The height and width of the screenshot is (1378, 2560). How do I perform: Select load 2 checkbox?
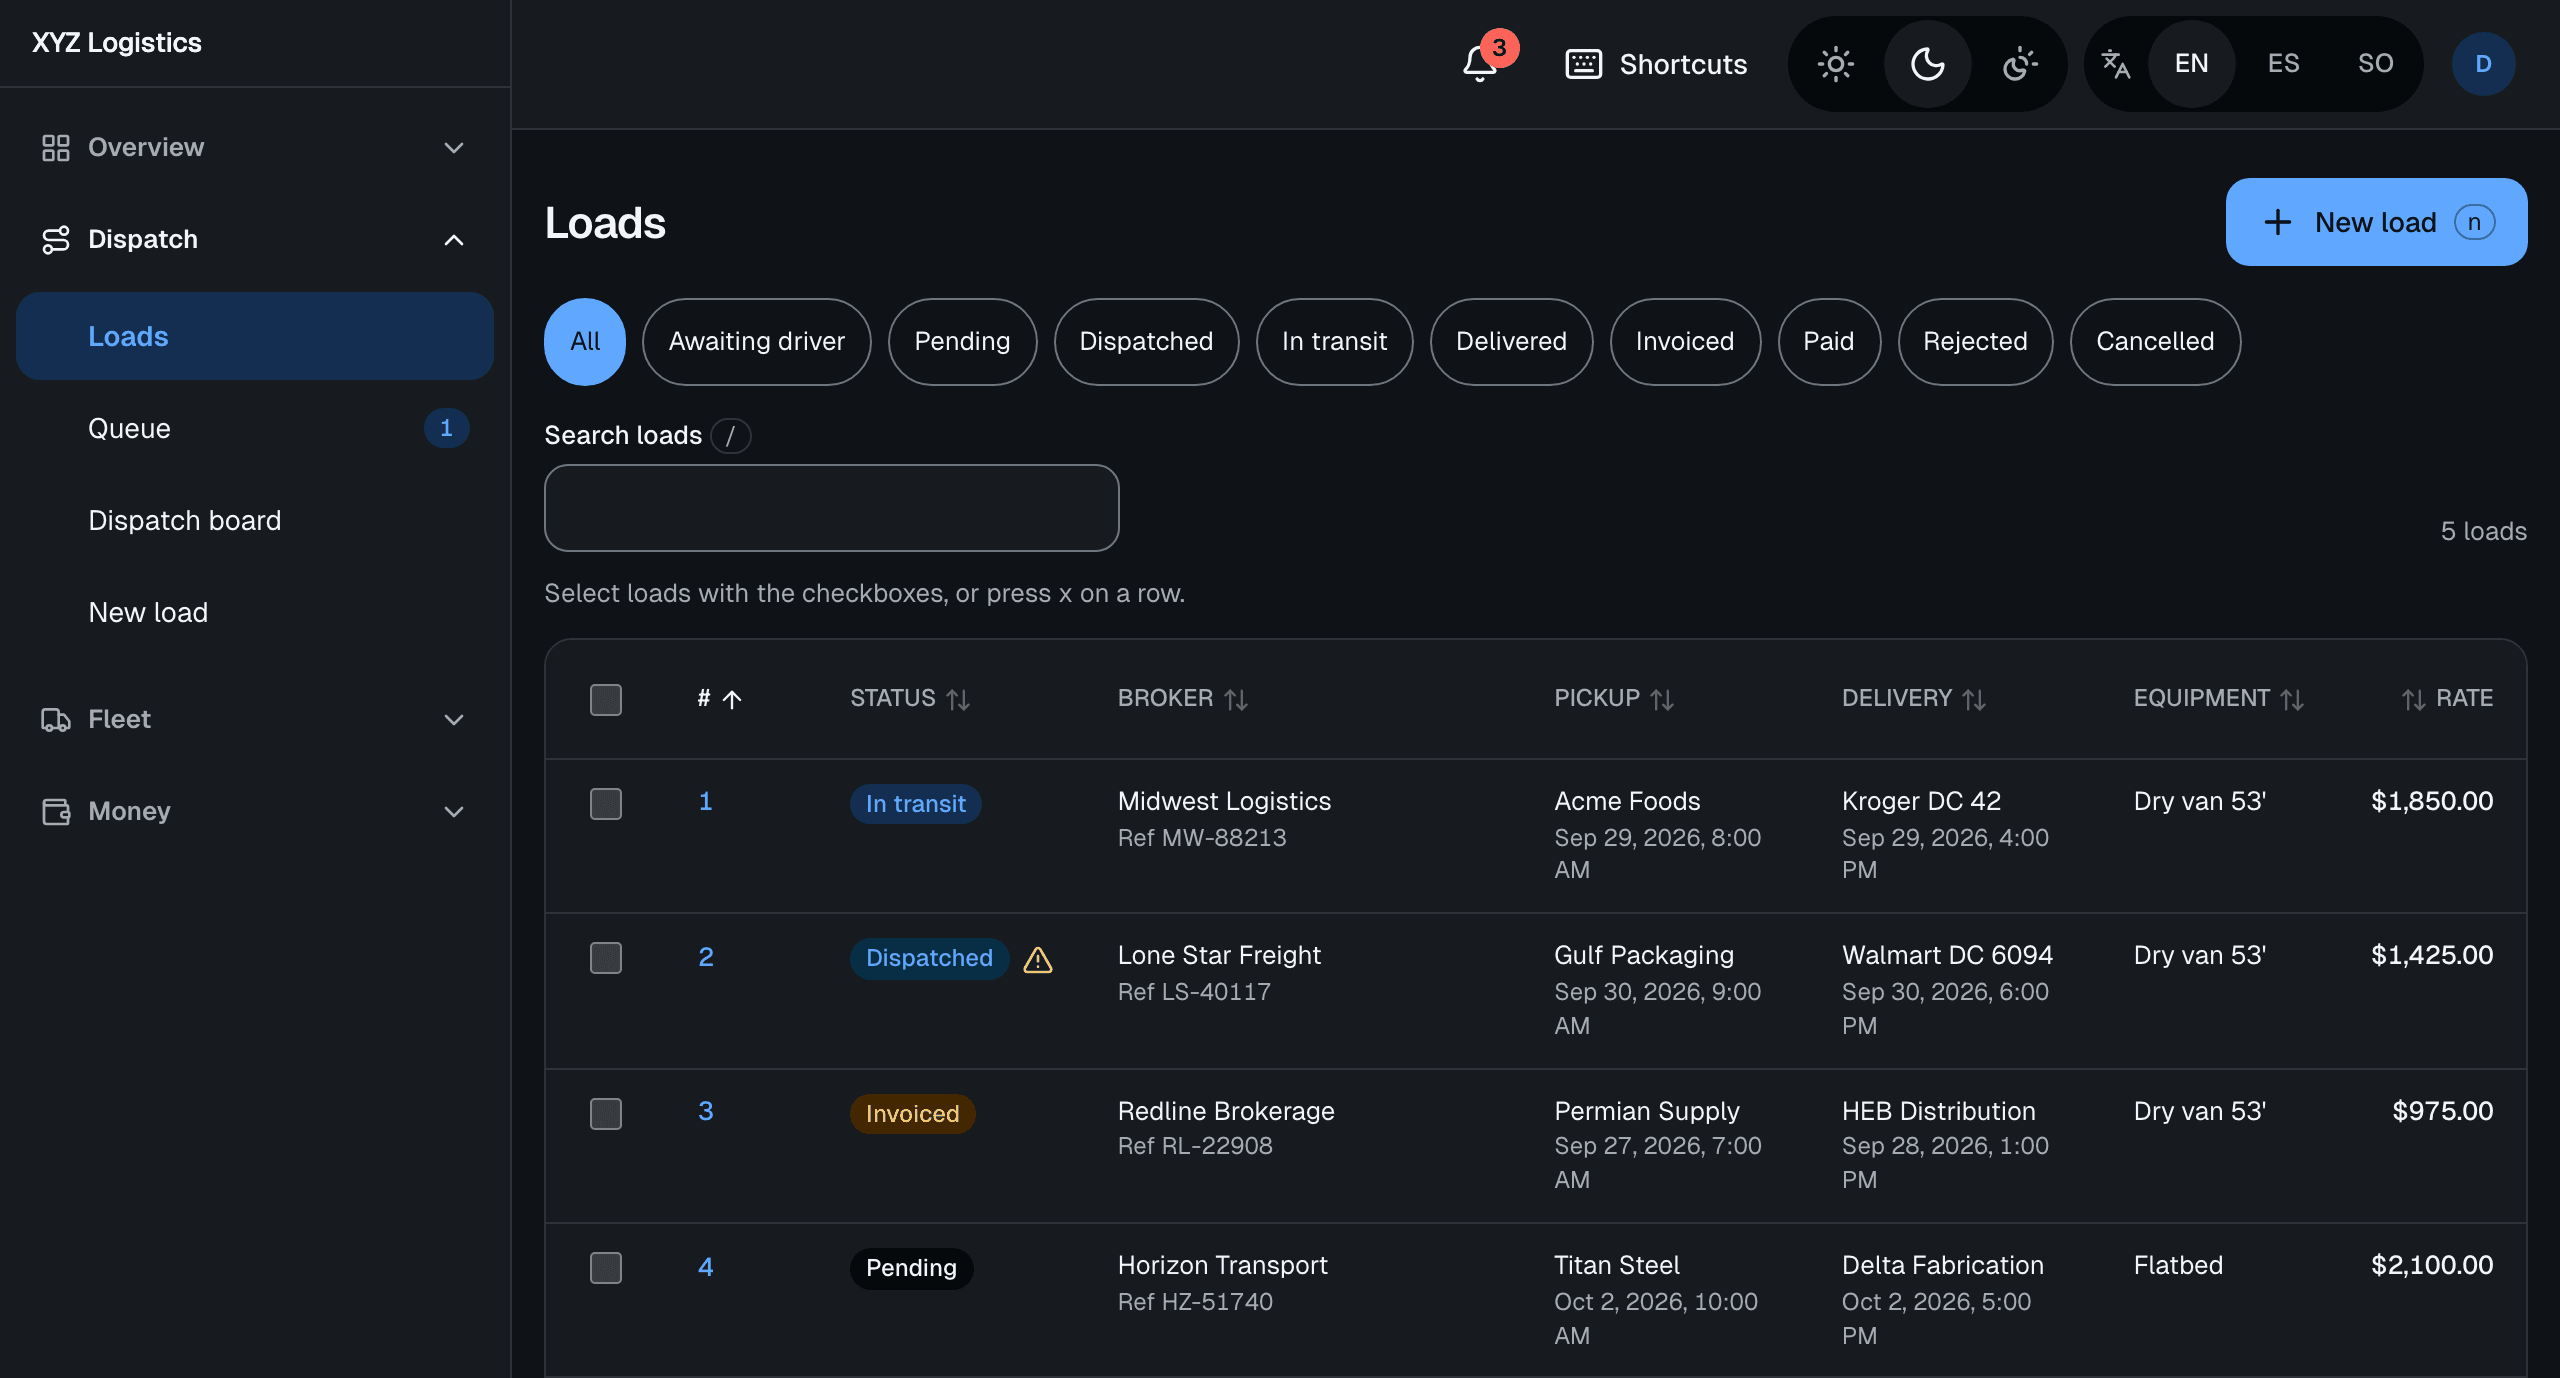pyautogui.click(x=606, y=957)
